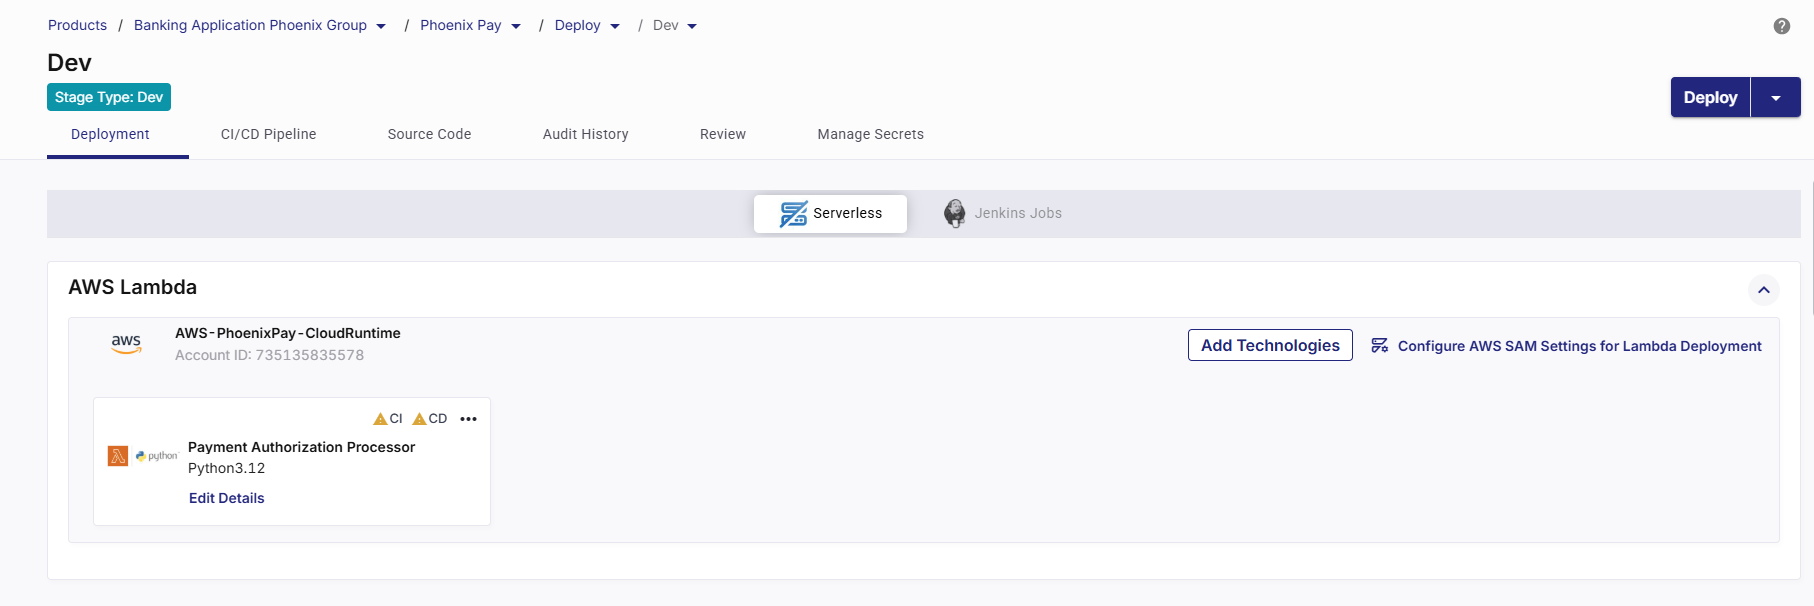Click the Python logo on the card
Viewport: 1814px width, 606px height.
click(156, 456)
